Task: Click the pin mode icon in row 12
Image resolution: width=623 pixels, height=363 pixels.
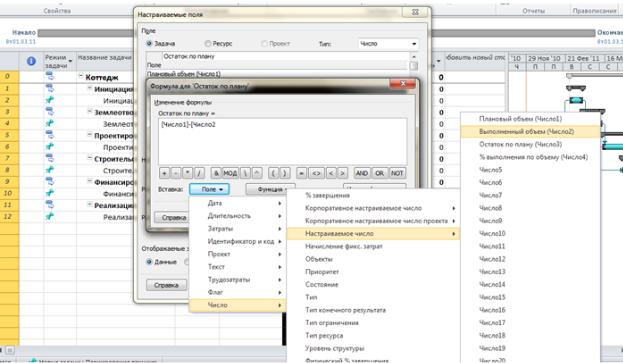Action: click(50, 216)
